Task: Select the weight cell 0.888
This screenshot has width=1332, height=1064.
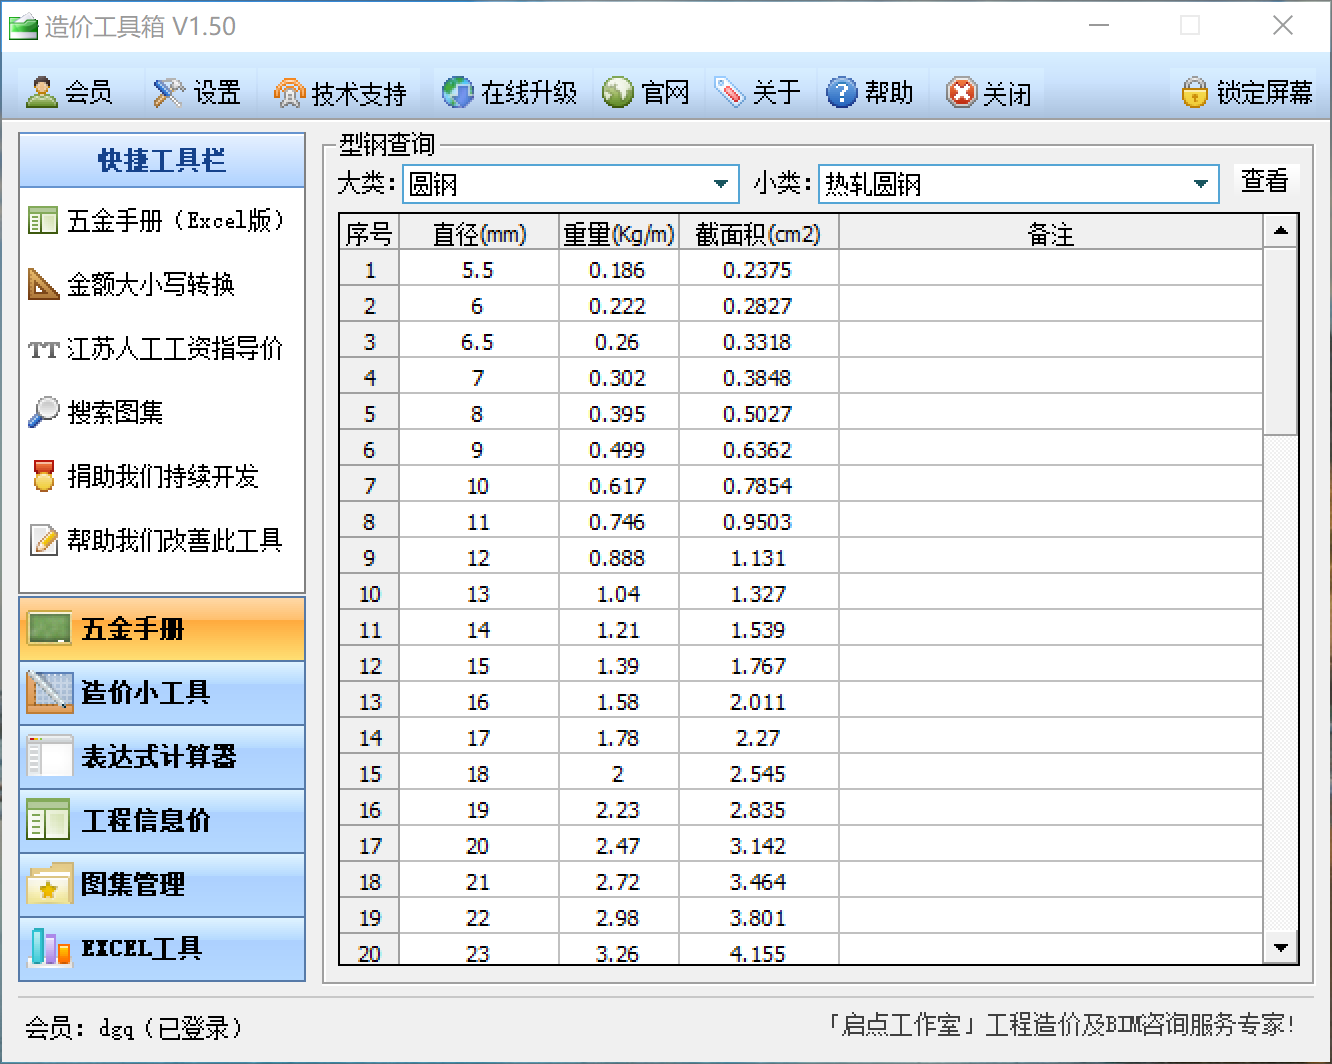Action: click(x=618, y=558)
